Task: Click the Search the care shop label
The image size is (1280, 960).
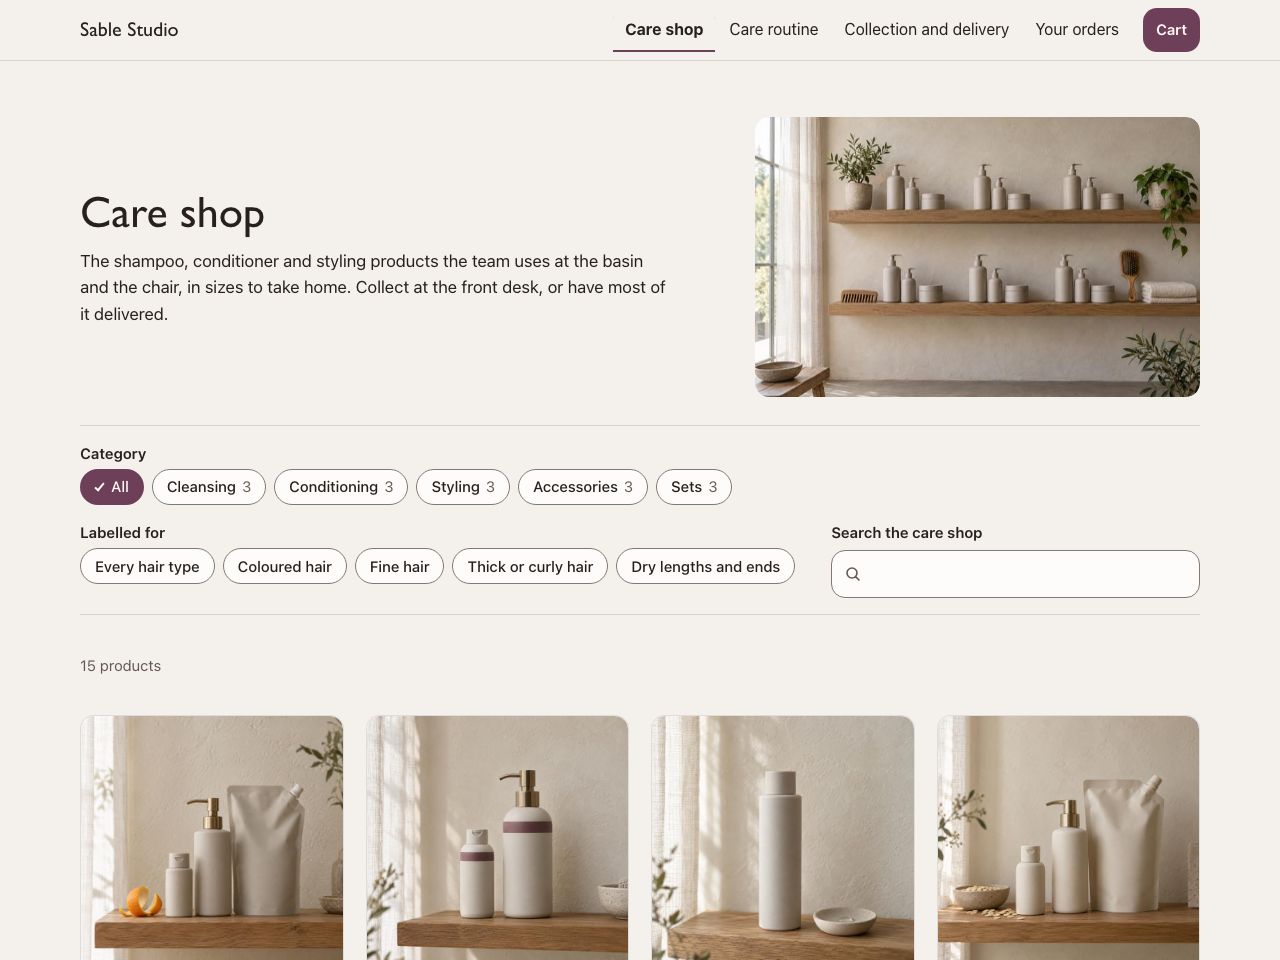Action: pos(907,533)
